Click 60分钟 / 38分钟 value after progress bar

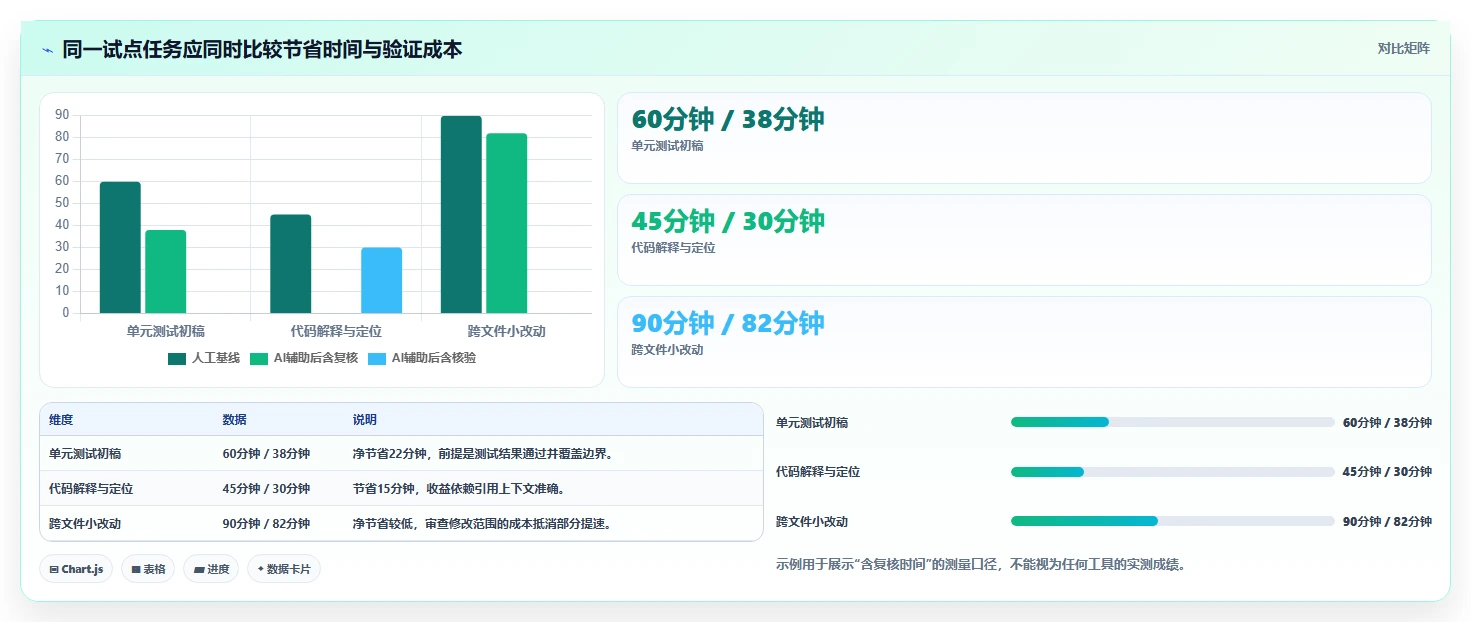click(x=1387, y=423)
